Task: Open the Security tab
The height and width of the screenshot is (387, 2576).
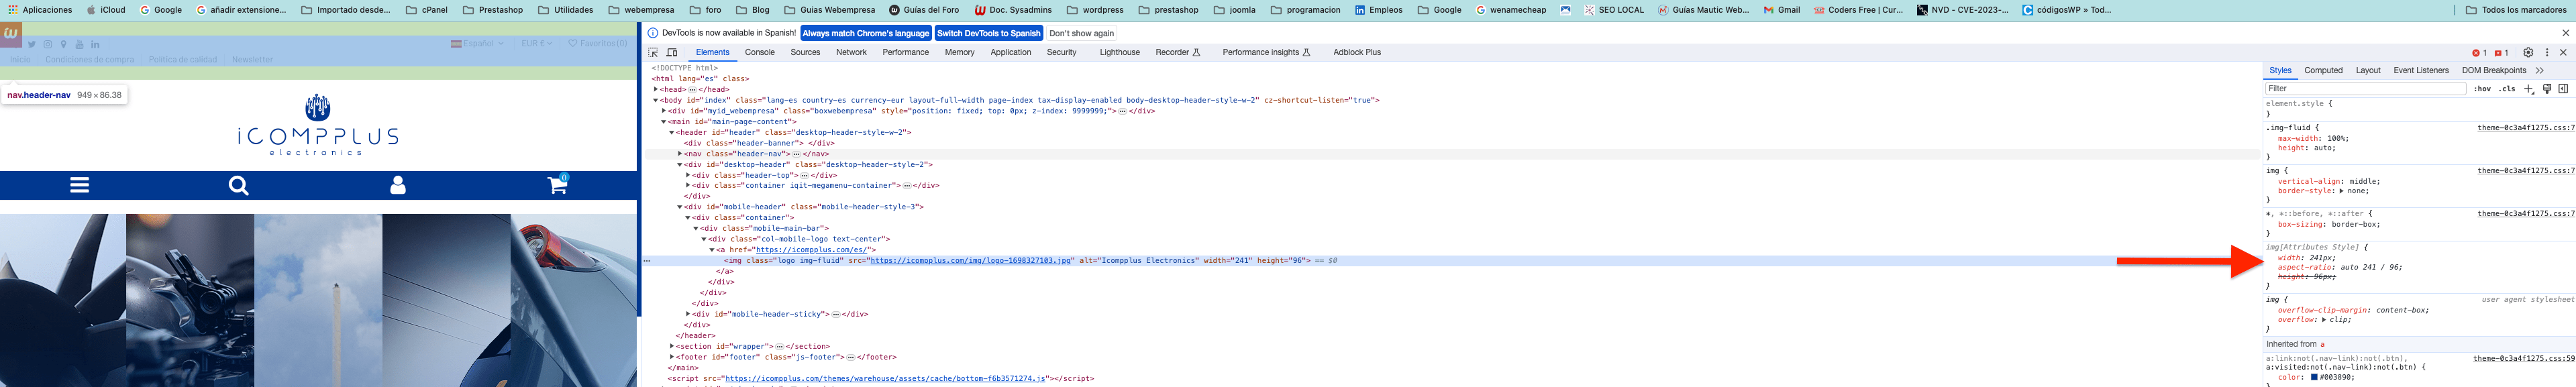Action: coord(1061,53)
